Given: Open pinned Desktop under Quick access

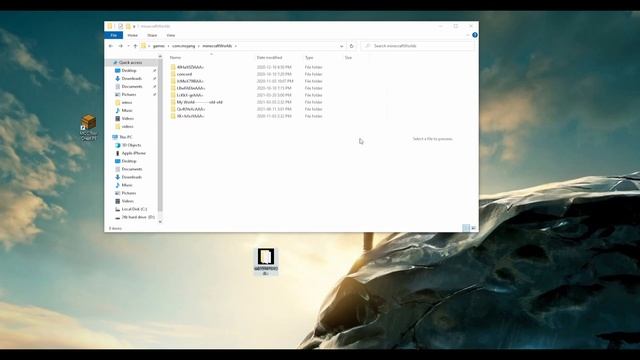Looking at the screenshot, I should pos(129,71).
